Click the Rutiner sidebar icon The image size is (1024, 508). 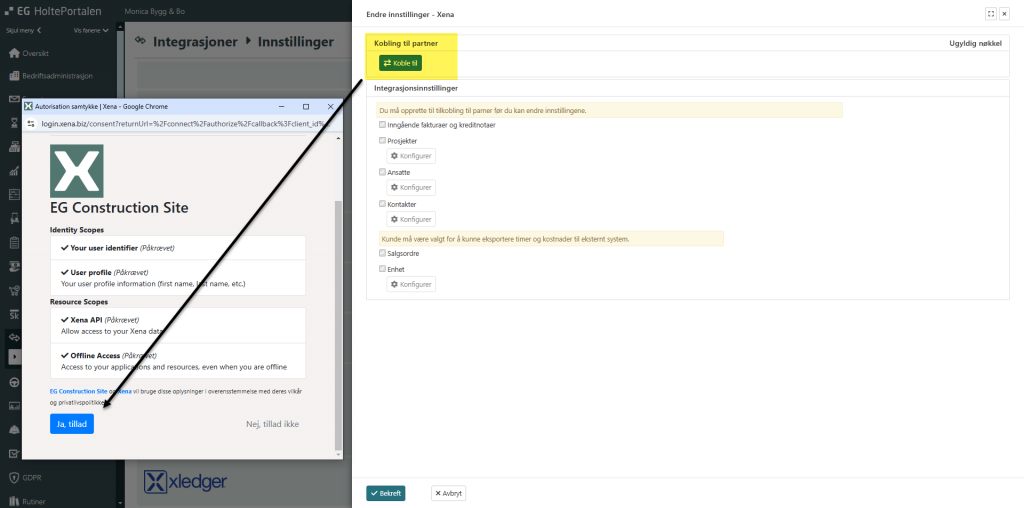click(14, 499)
